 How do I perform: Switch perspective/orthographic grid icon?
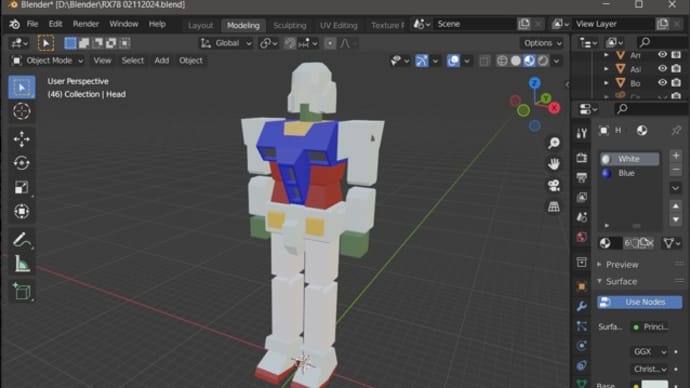554,206
